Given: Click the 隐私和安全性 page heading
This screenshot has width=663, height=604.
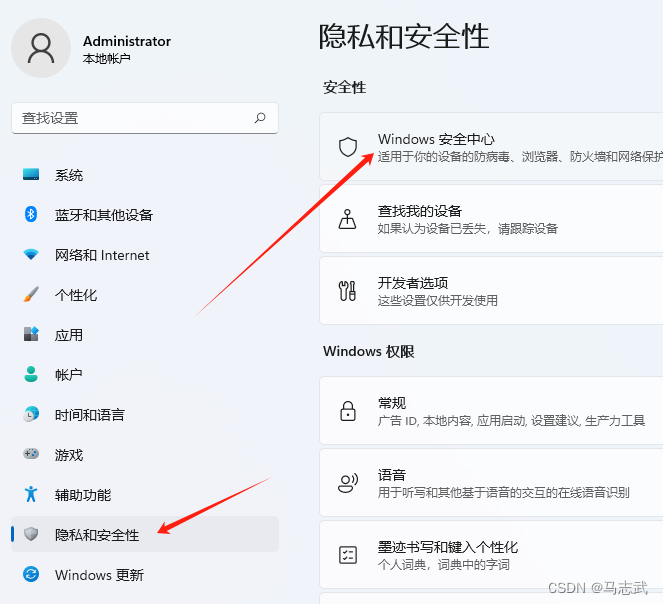Looking at the screenshot, I should tap(404, 36).
